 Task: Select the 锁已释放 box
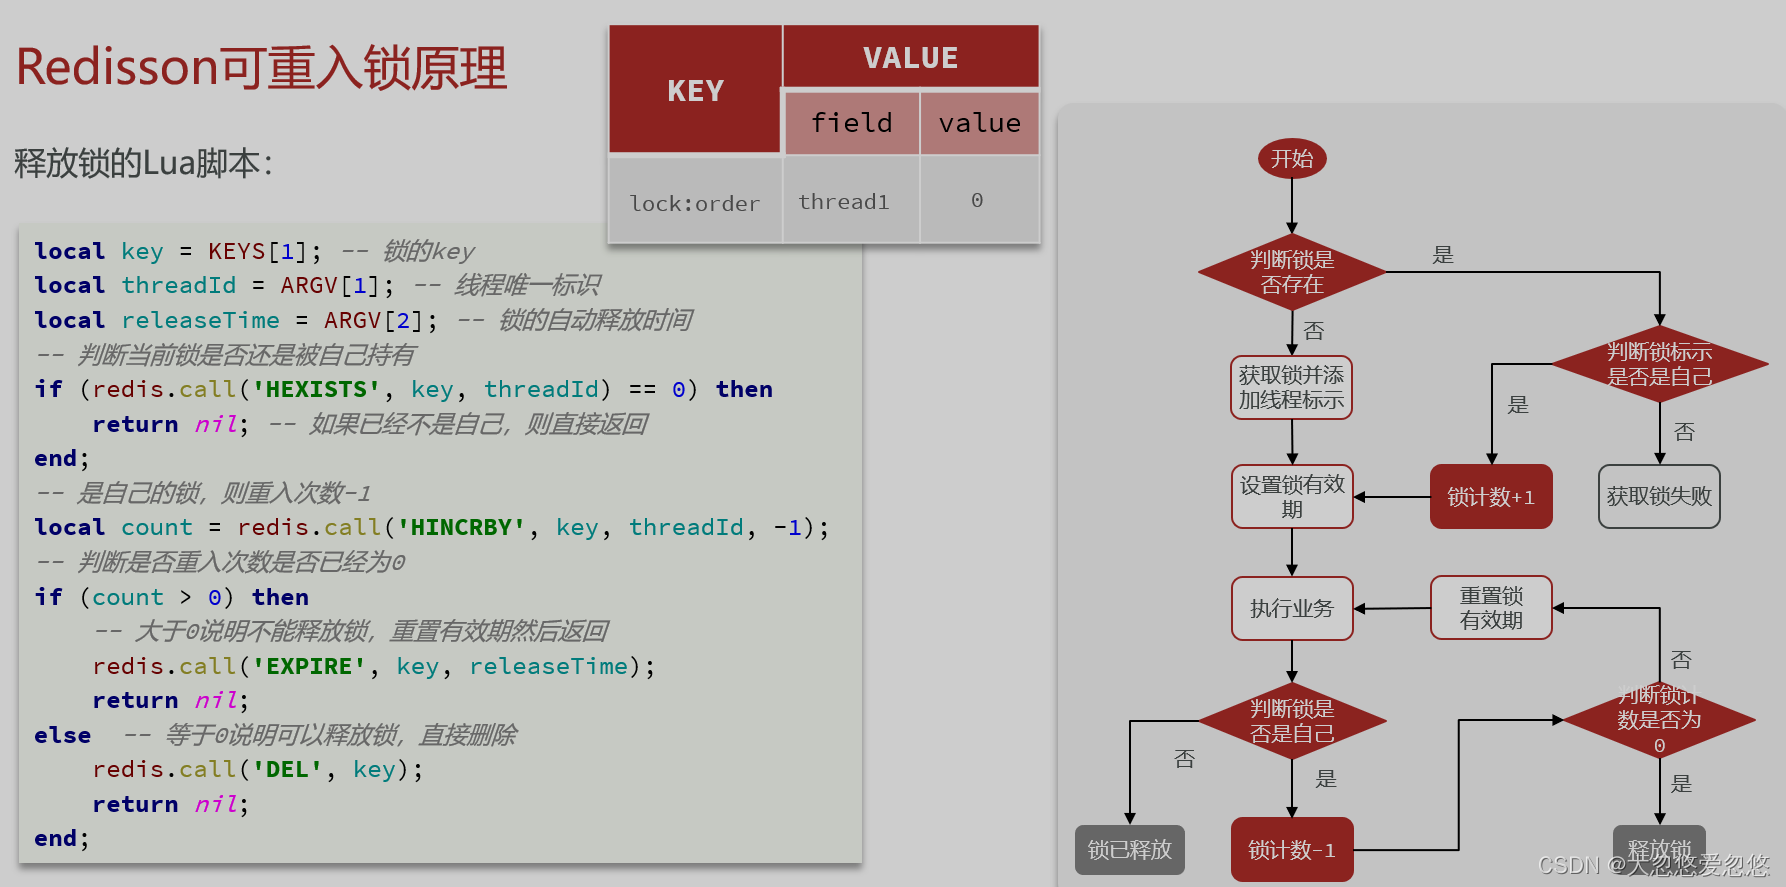click(1130, 850)
